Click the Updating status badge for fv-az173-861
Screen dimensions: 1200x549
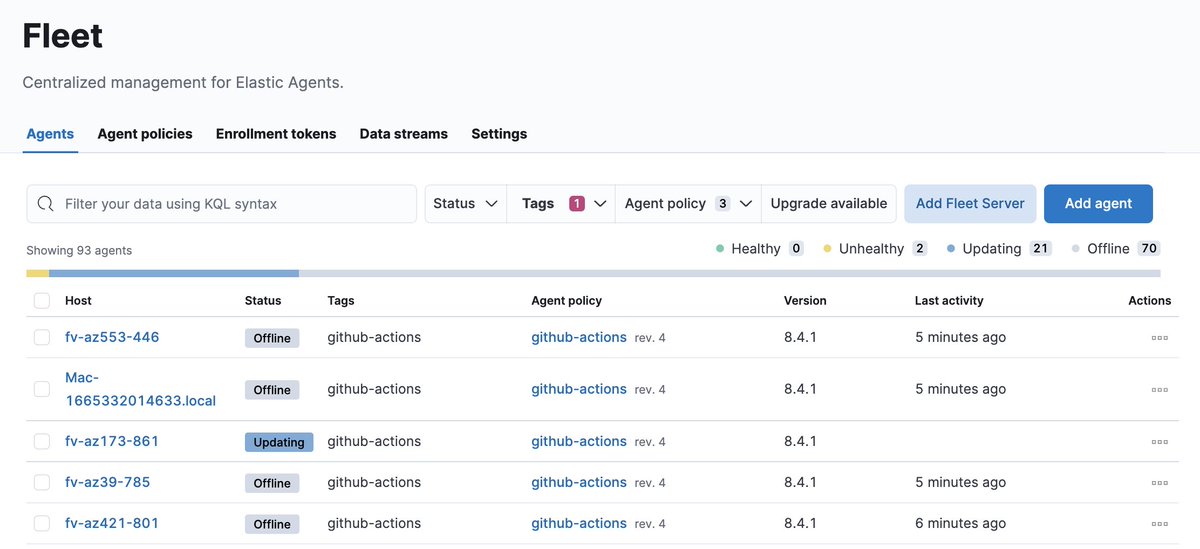click(x=279, y=442)
